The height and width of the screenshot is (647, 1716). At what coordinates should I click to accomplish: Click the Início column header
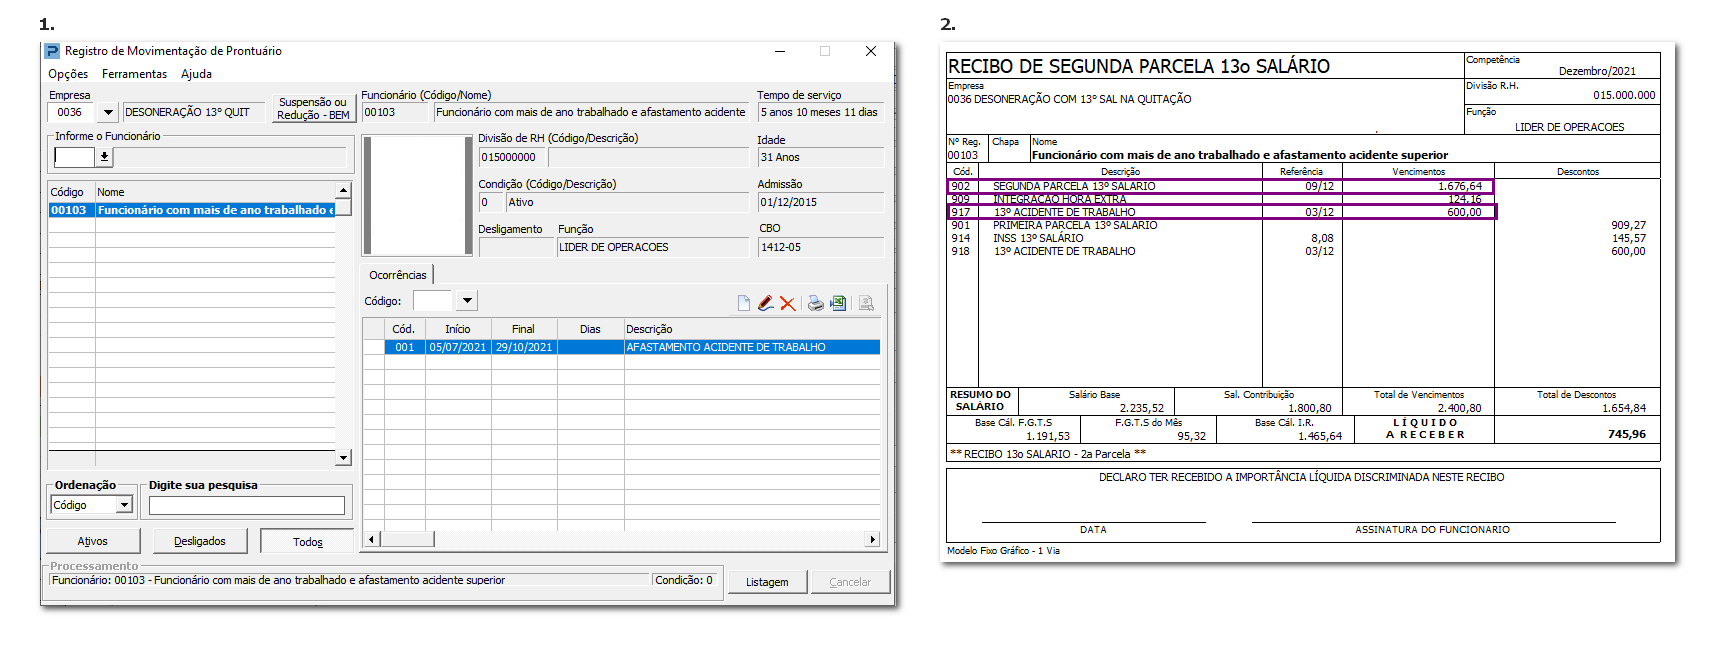point(458,329)
